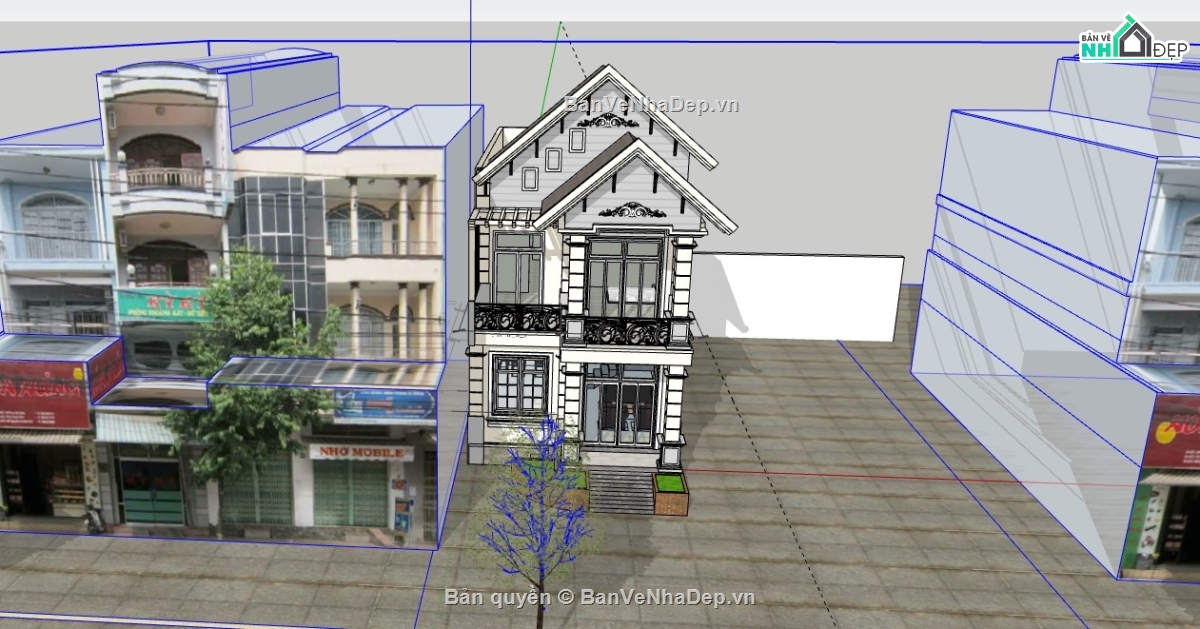Click the ornament on the lower front gable
Screen dimensions: 1200x629
(632, 210)
